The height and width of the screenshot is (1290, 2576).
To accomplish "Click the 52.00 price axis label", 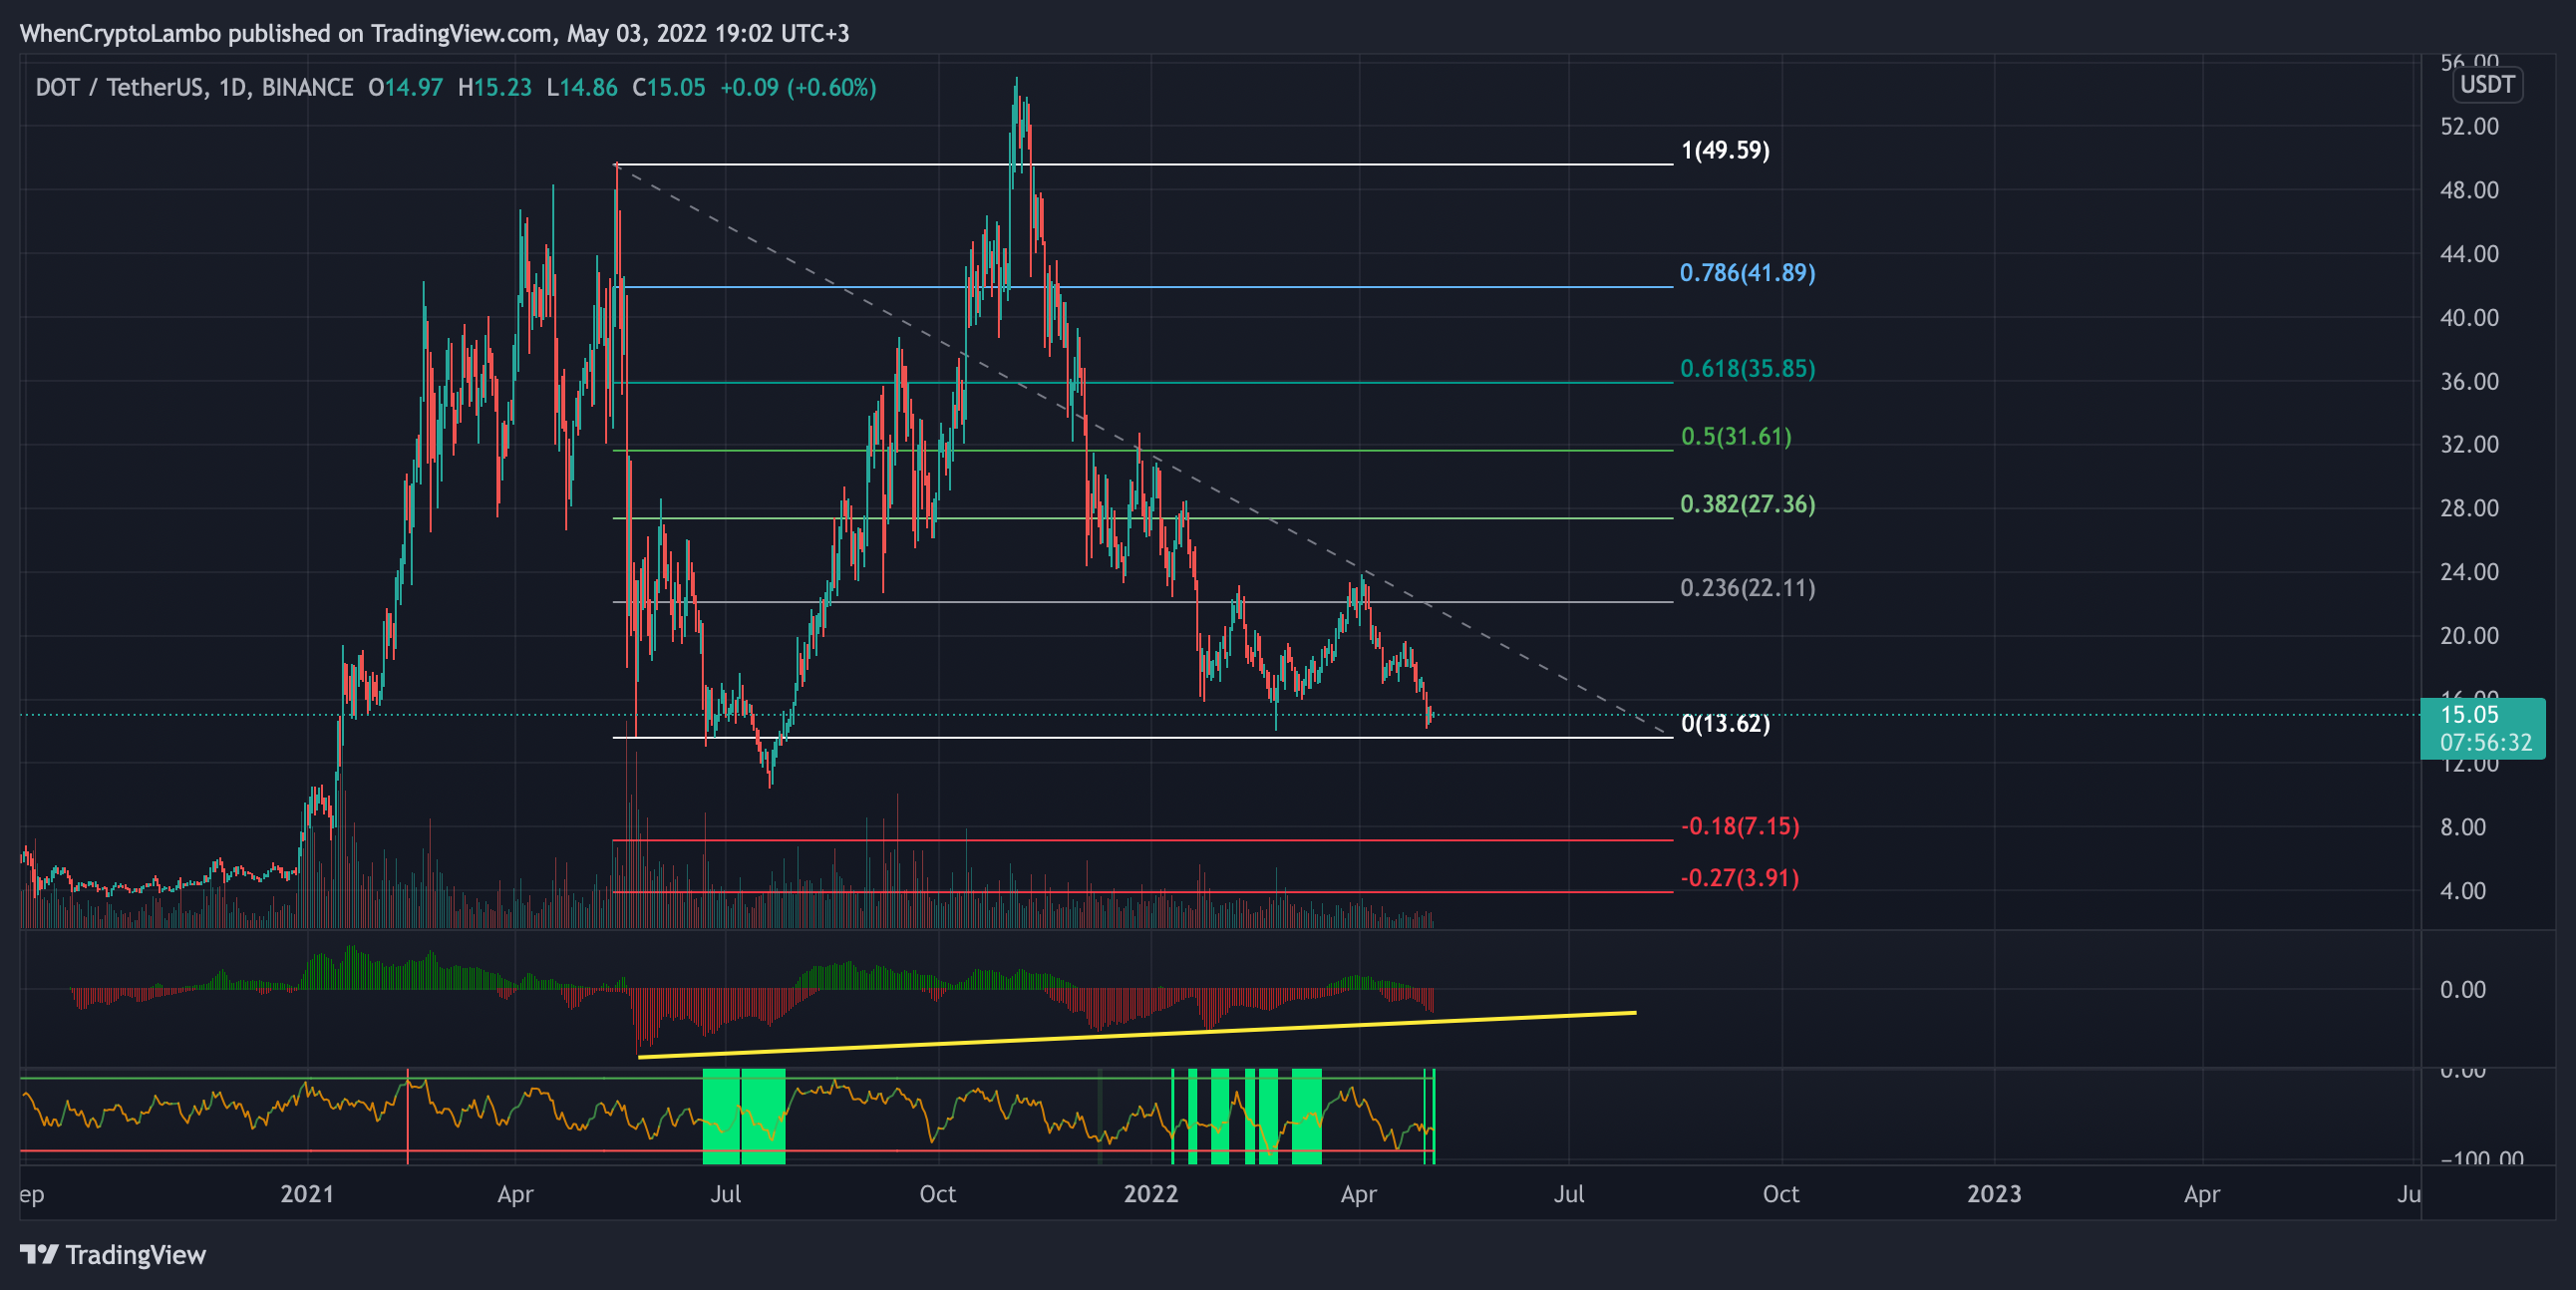I will click(2469, 127).
